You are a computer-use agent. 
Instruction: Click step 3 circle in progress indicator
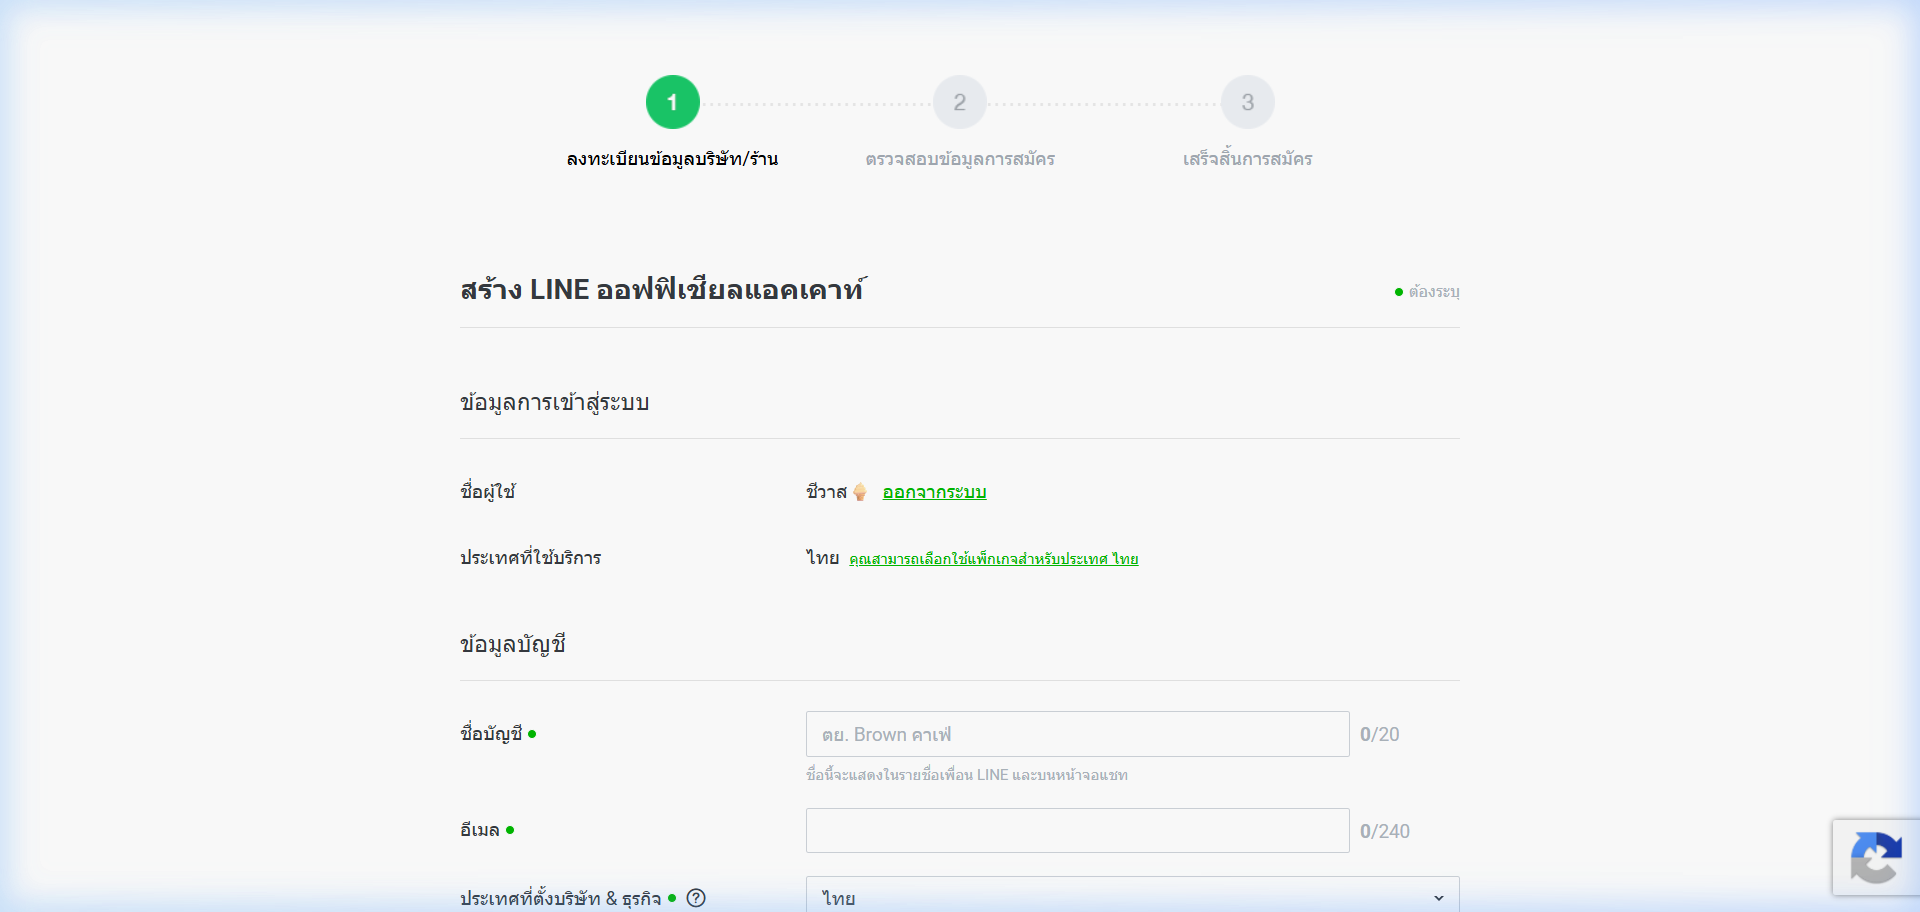click(1248, 102)
